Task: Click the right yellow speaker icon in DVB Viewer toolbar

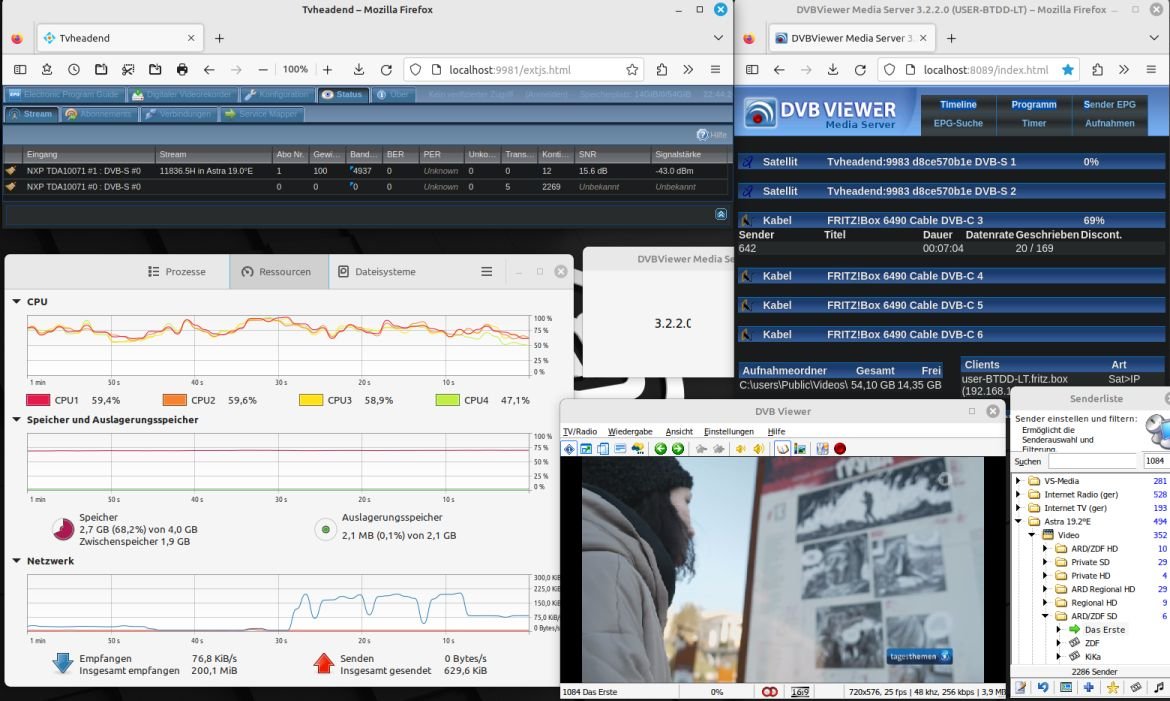Action: 758,449
